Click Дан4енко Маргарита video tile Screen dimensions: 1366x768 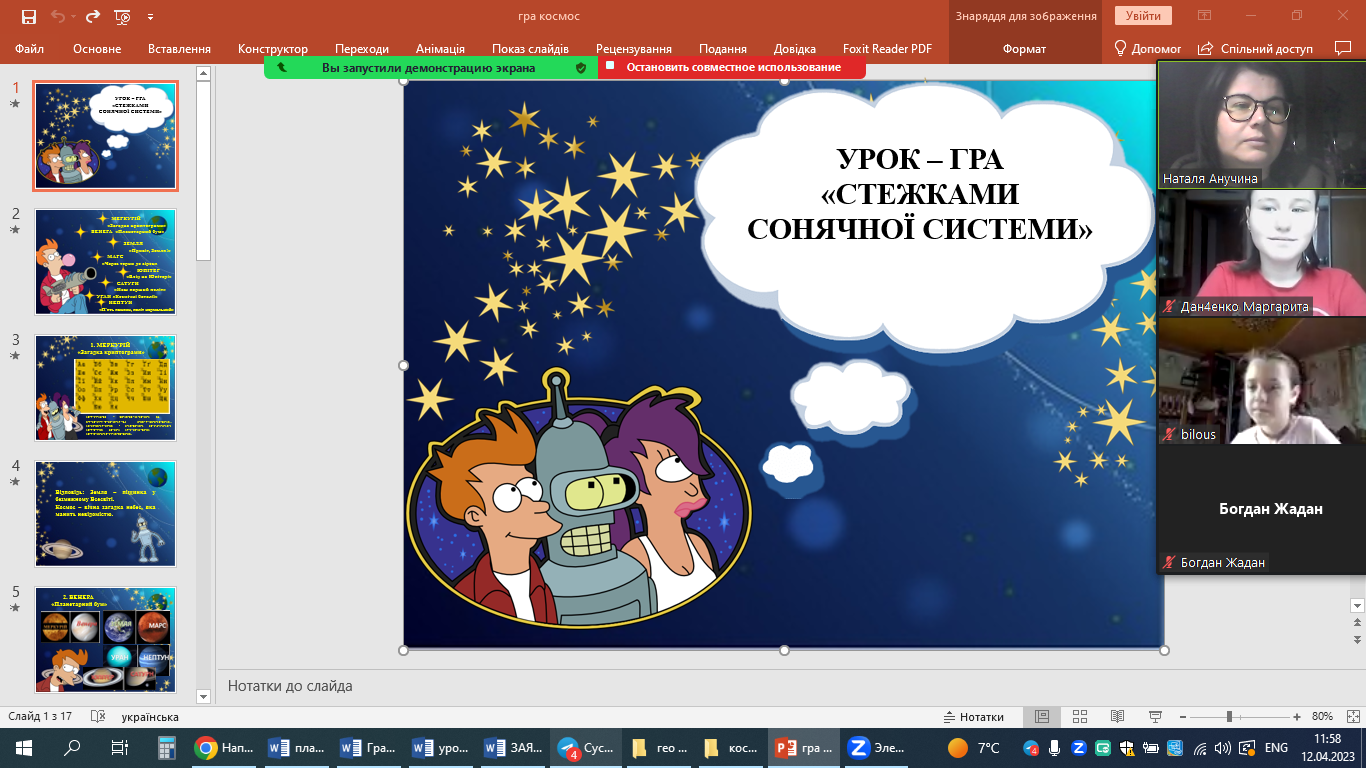click(x=1262, y=252)
